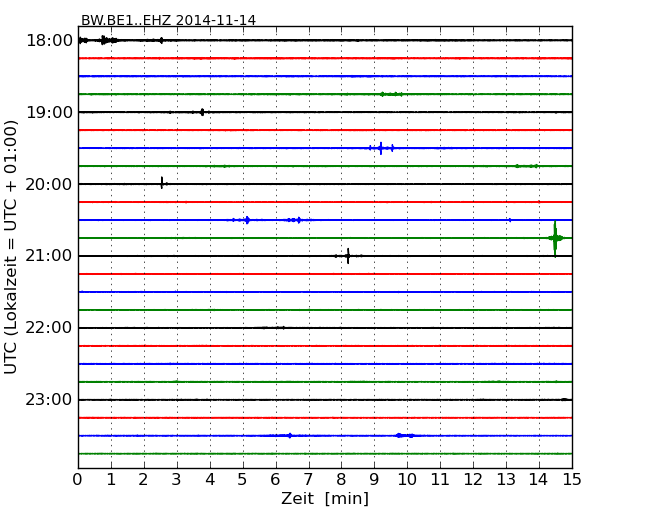Click the x-axis tick label 2
This screenshot has width=650, height=520.
coord(143,479)
